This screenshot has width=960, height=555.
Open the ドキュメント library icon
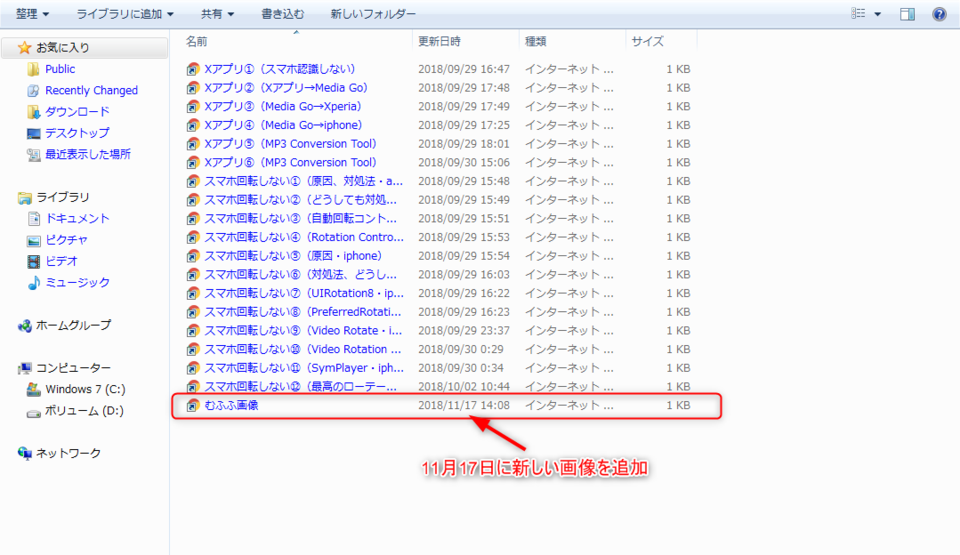pos(34,219)
